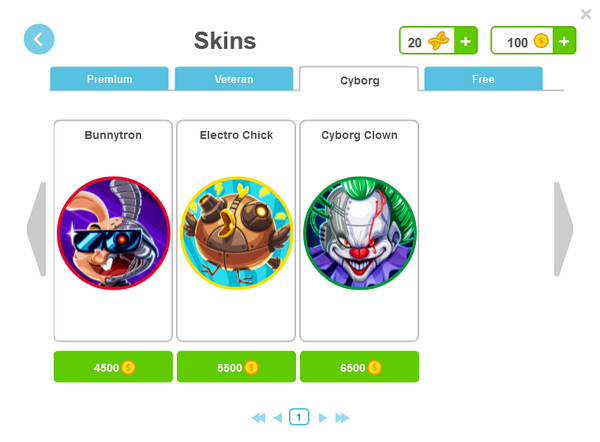Add more coins with the plus button
The image size is (600, 442).
[564, 41]
